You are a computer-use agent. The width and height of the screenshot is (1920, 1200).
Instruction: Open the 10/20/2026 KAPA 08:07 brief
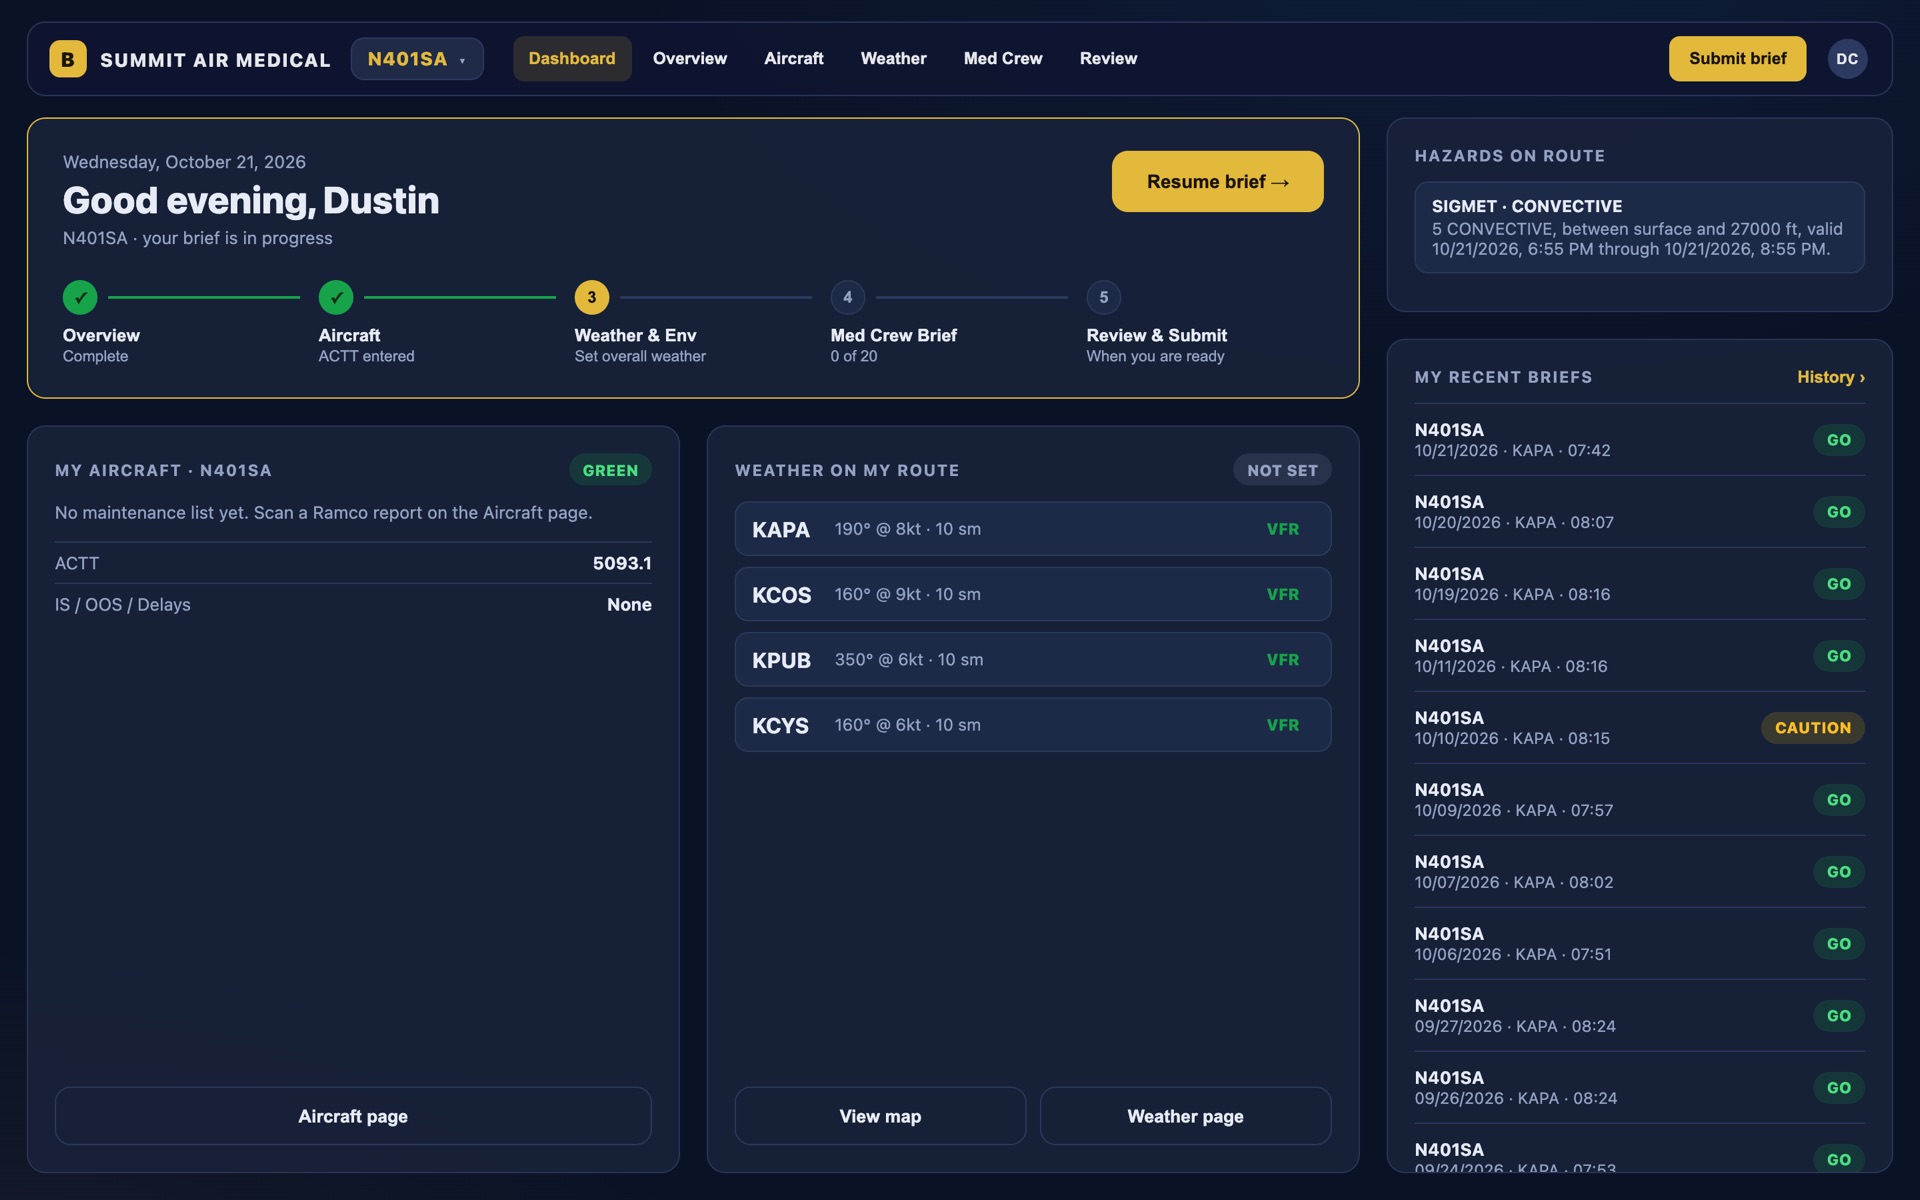click(1639, 512)
